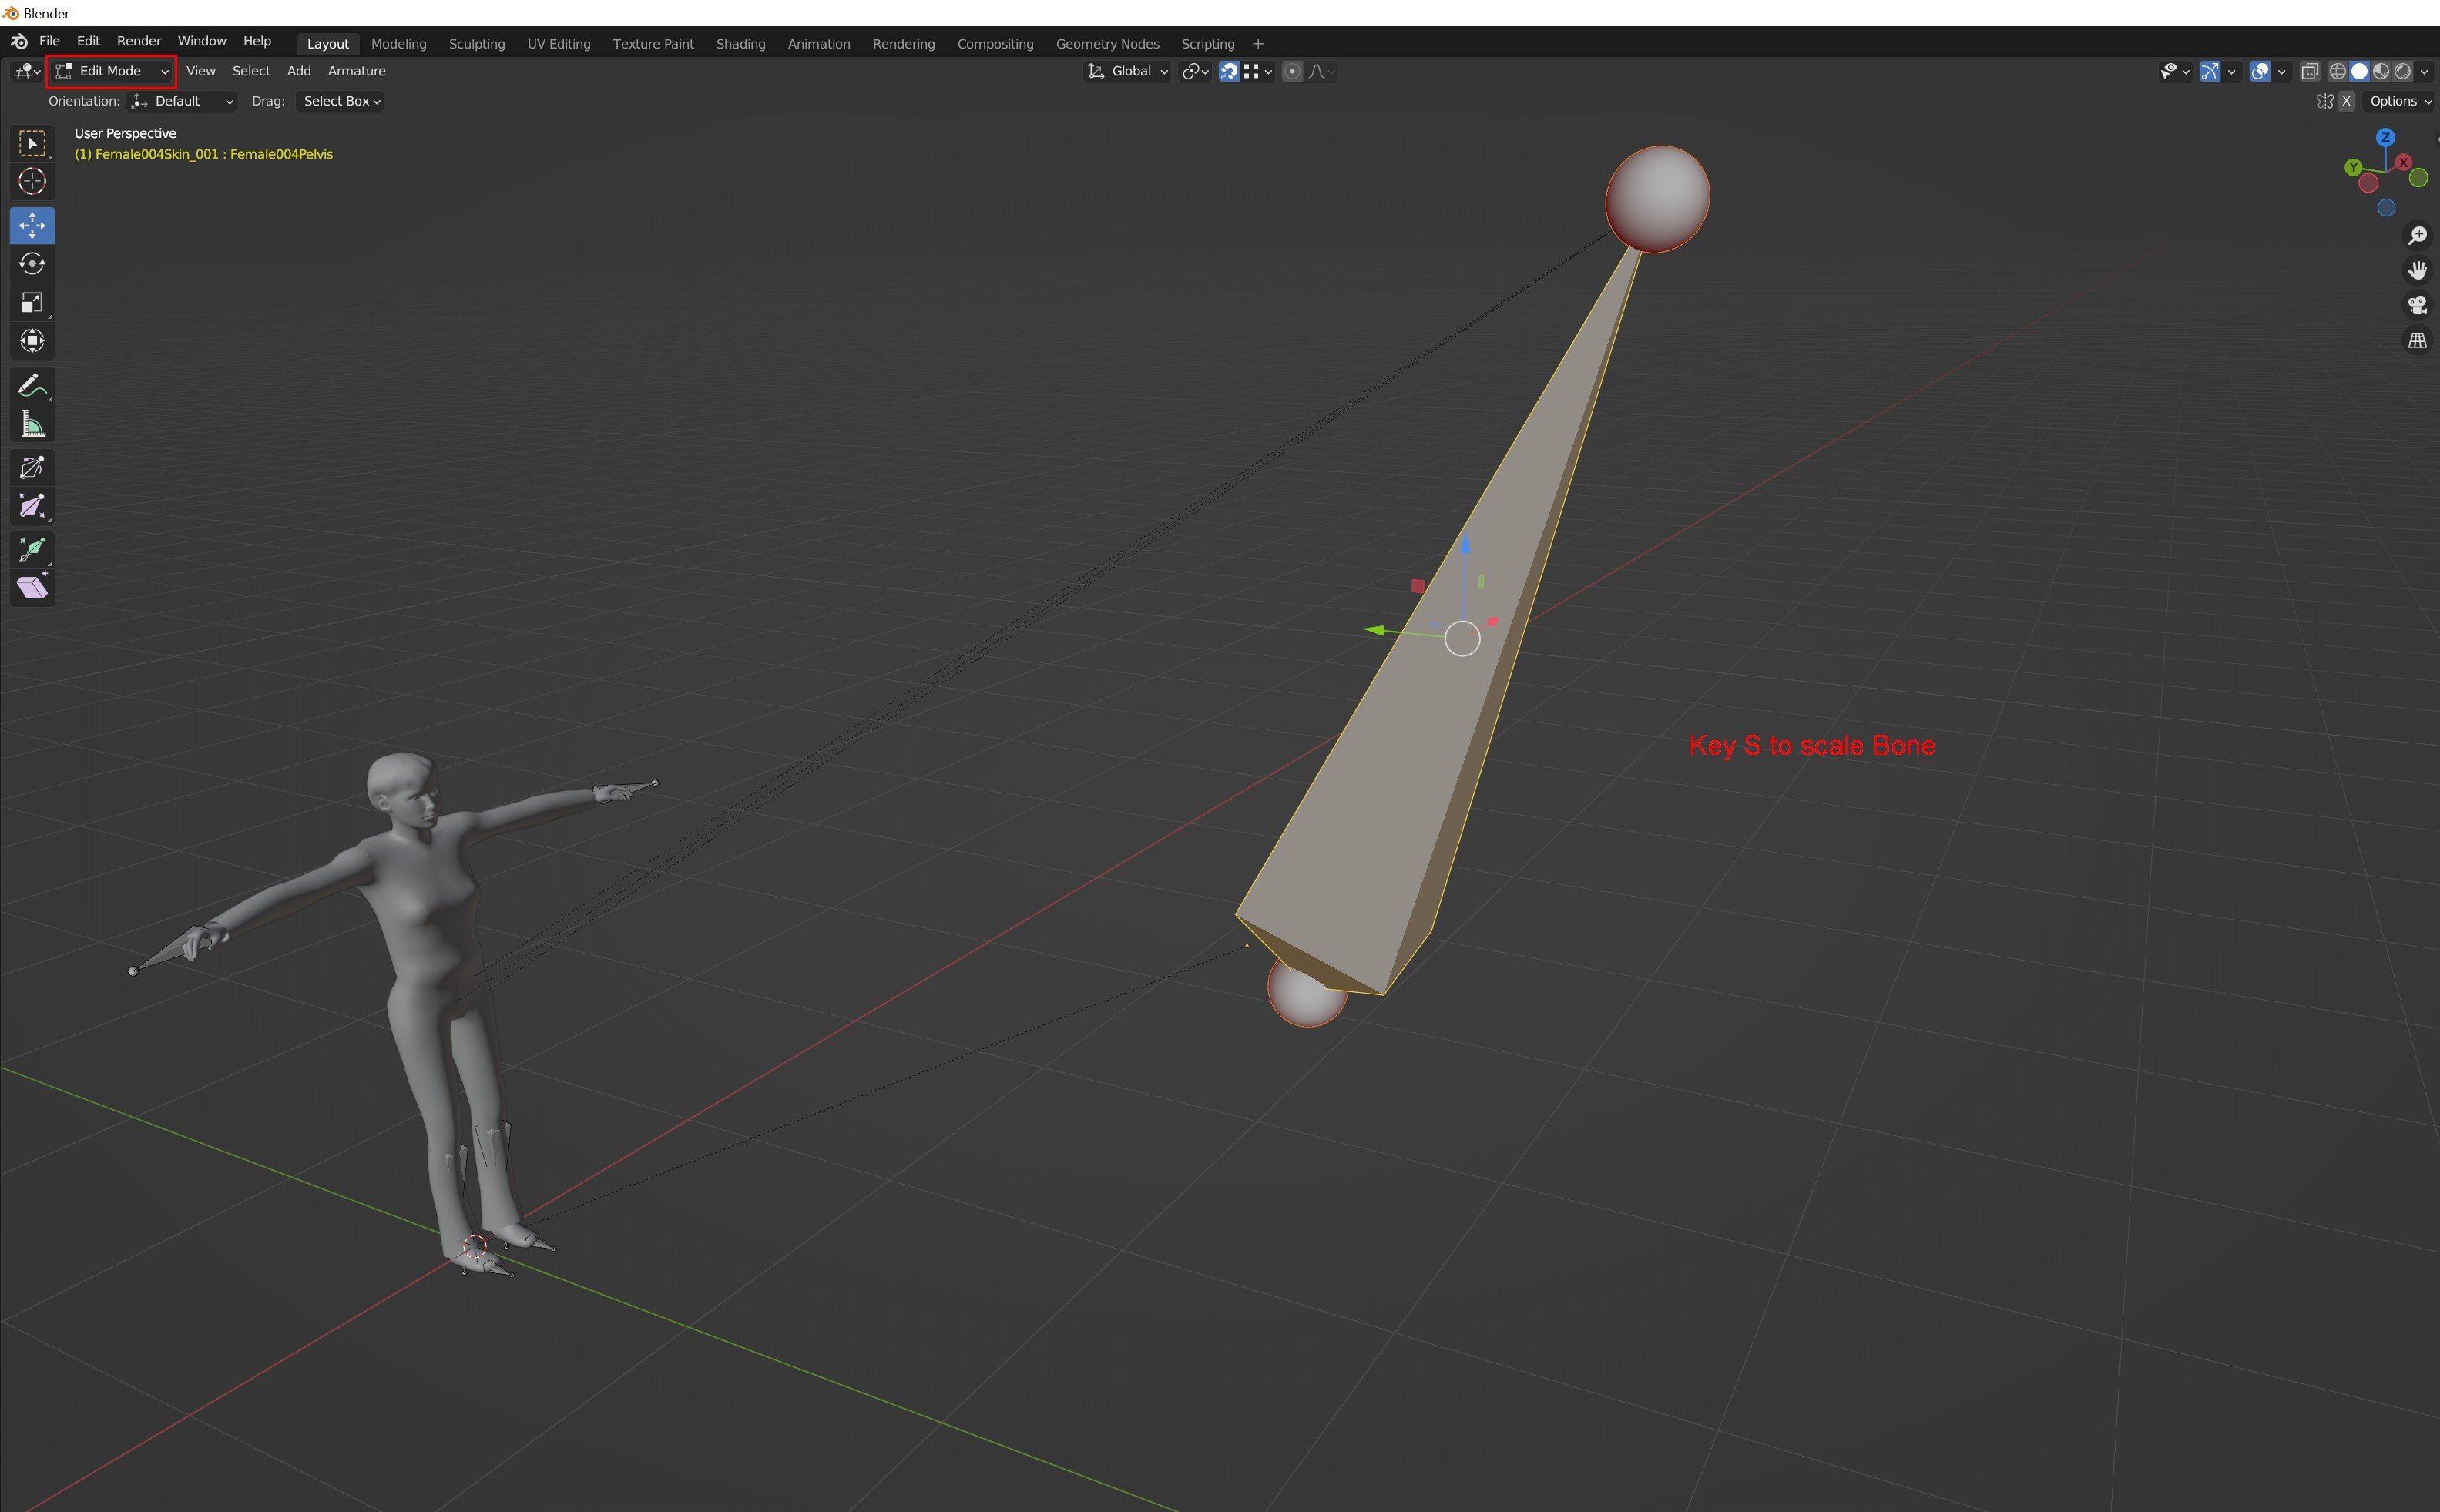Switch to the Geometry Nodes tab
The width and height of the screenshot is (2440, 1512).
point(1107,44)
